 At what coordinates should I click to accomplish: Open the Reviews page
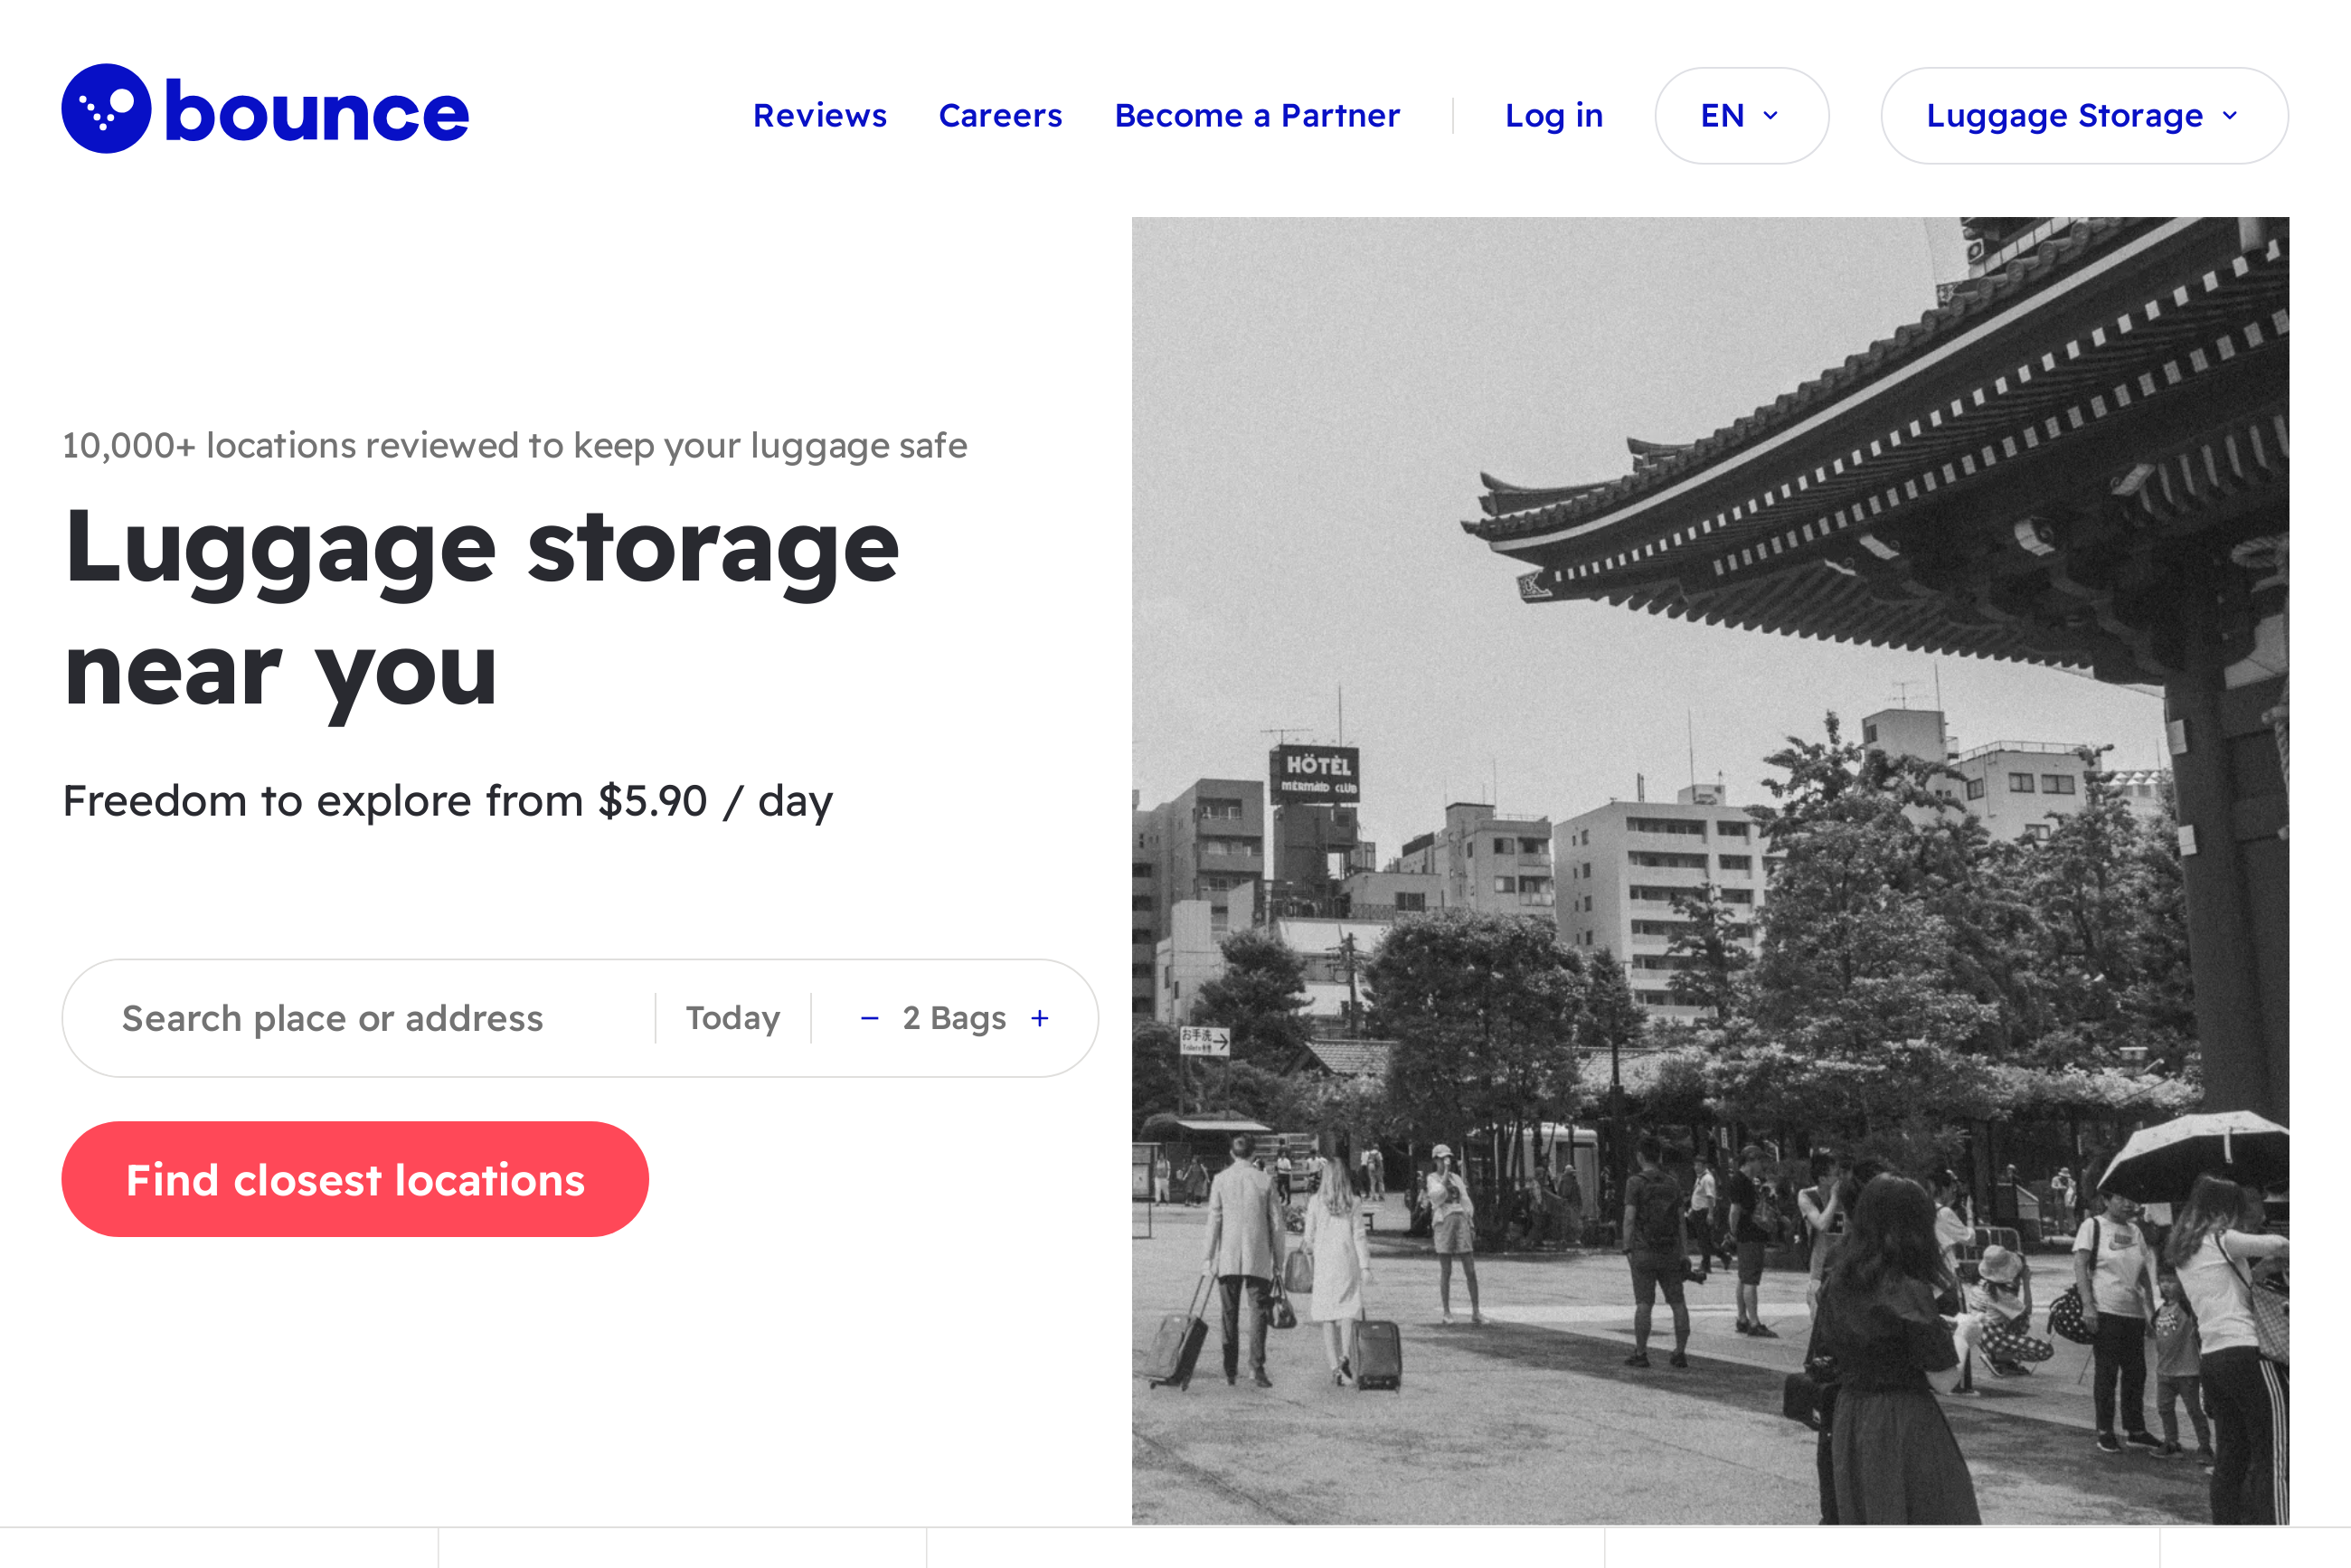819,116
